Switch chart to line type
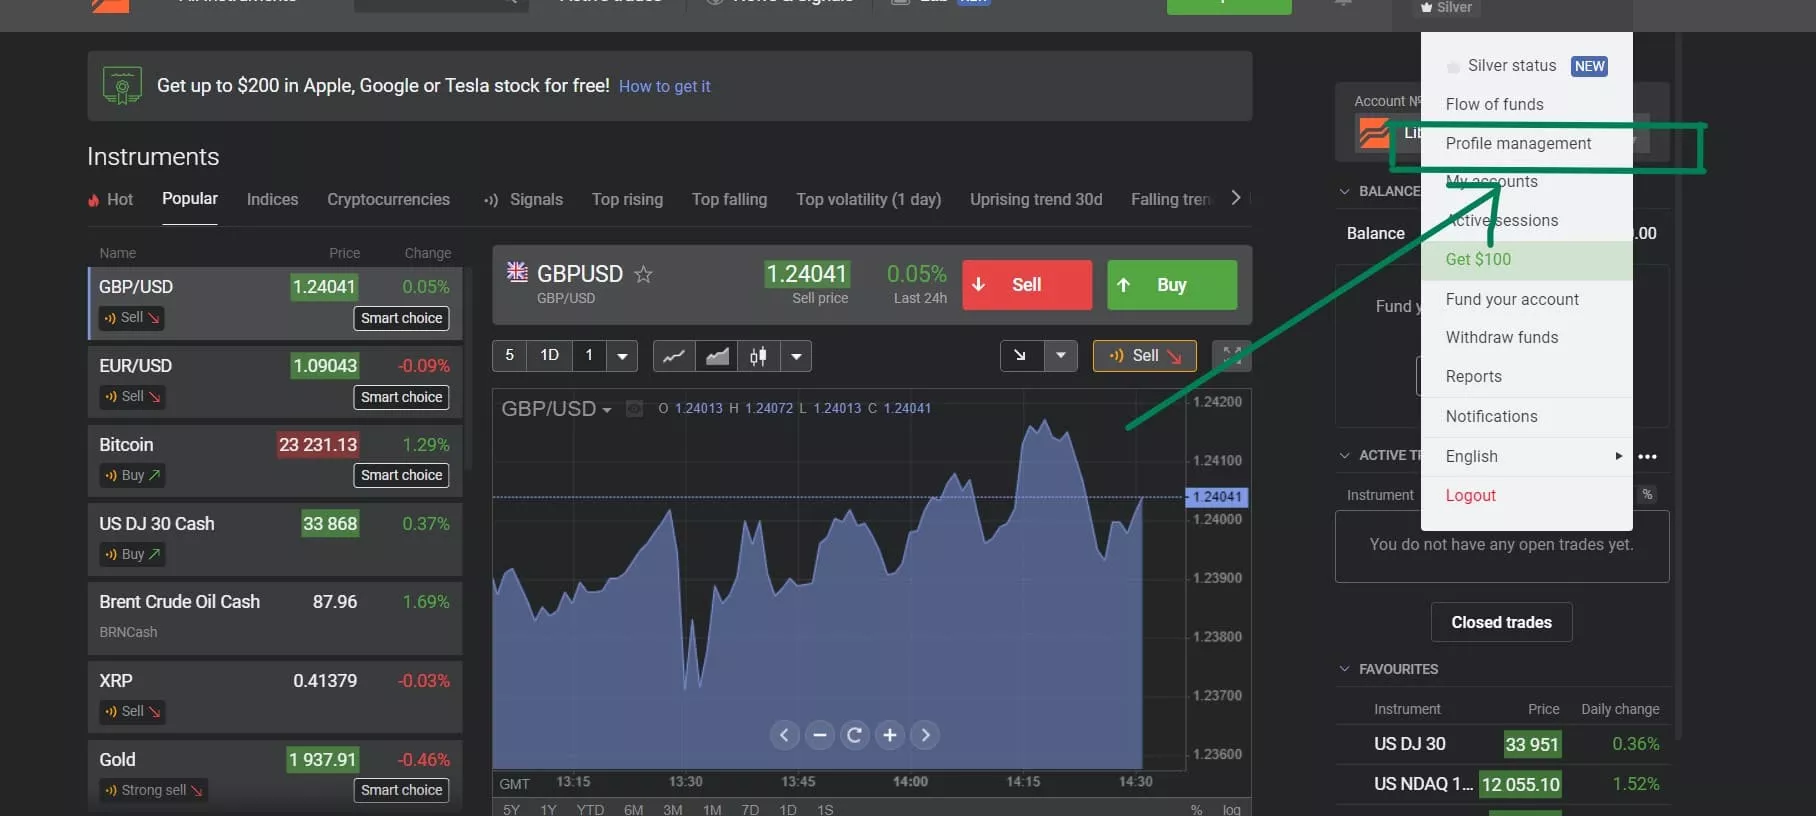 point(674,356)
